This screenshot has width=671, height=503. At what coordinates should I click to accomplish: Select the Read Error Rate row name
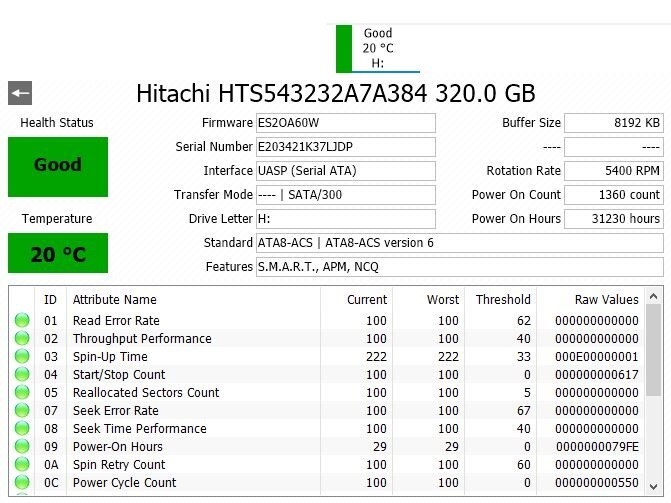click(x=116, y=320)
